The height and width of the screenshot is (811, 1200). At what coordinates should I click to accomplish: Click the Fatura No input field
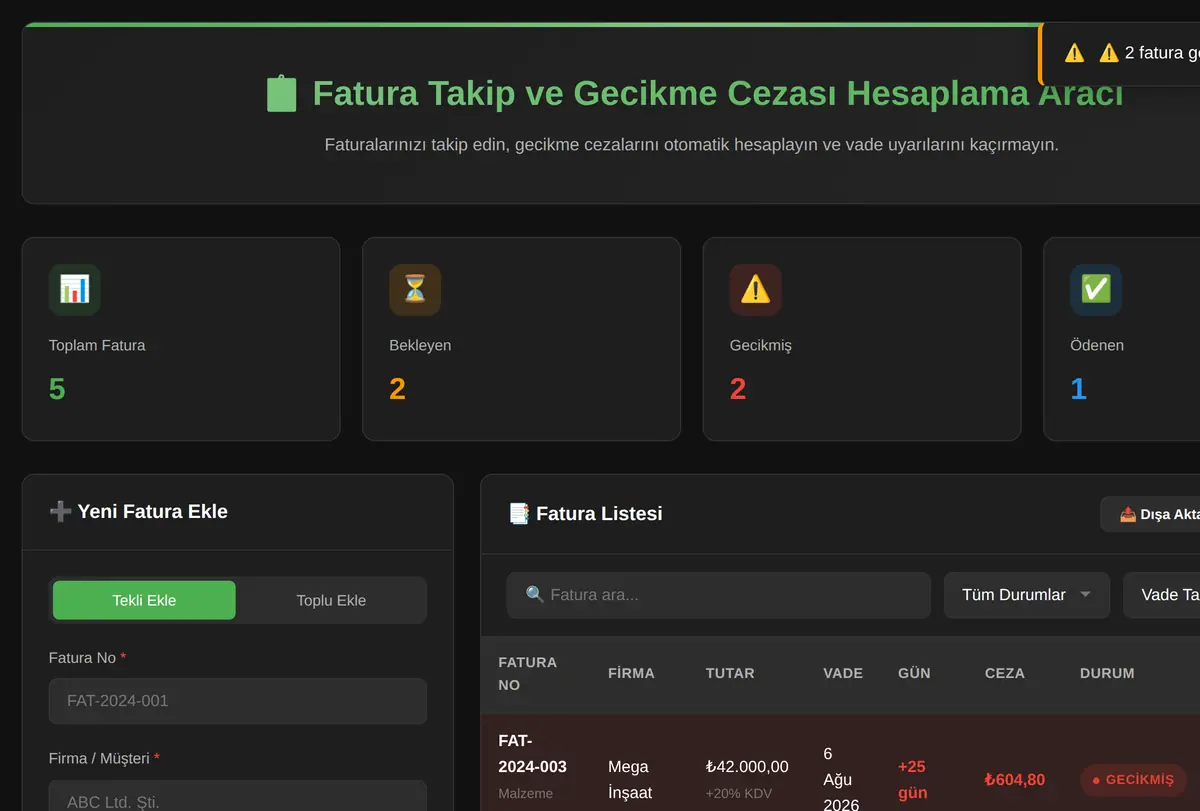[238, 701]
